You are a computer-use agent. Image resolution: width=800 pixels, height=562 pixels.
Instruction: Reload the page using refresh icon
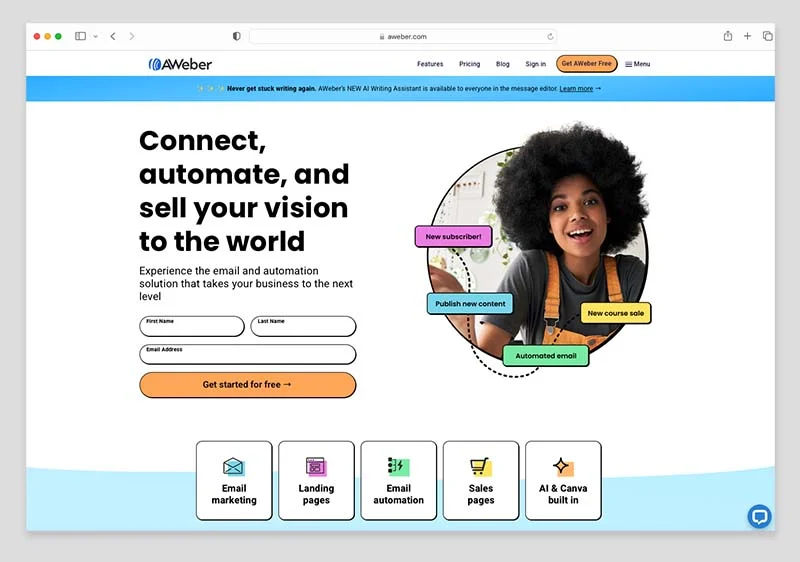tap(550, 37)
